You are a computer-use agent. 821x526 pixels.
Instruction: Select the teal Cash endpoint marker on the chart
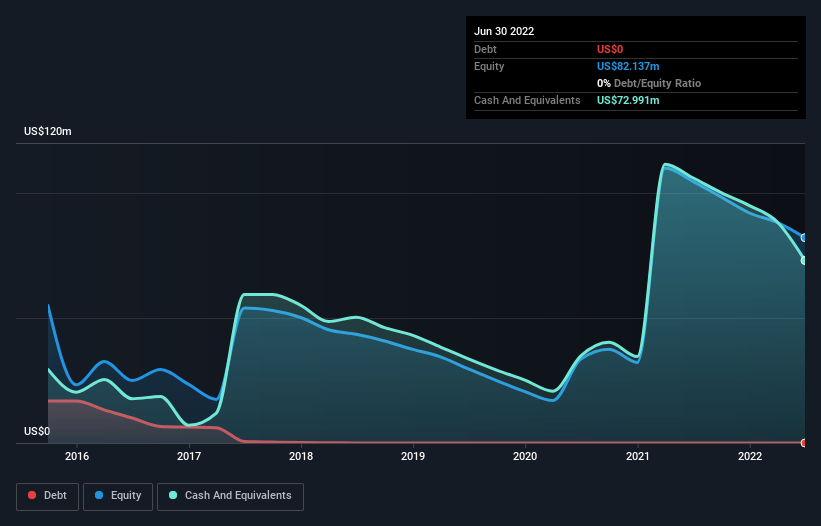click(x=805, y=260)
